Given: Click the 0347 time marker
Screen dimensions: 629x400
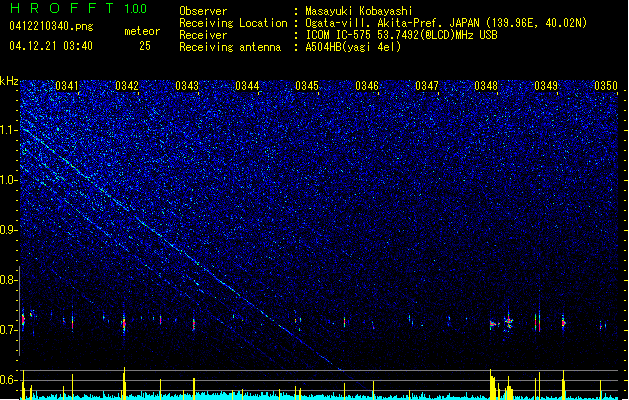Looking at the screenshot, I should click(427, 86).
